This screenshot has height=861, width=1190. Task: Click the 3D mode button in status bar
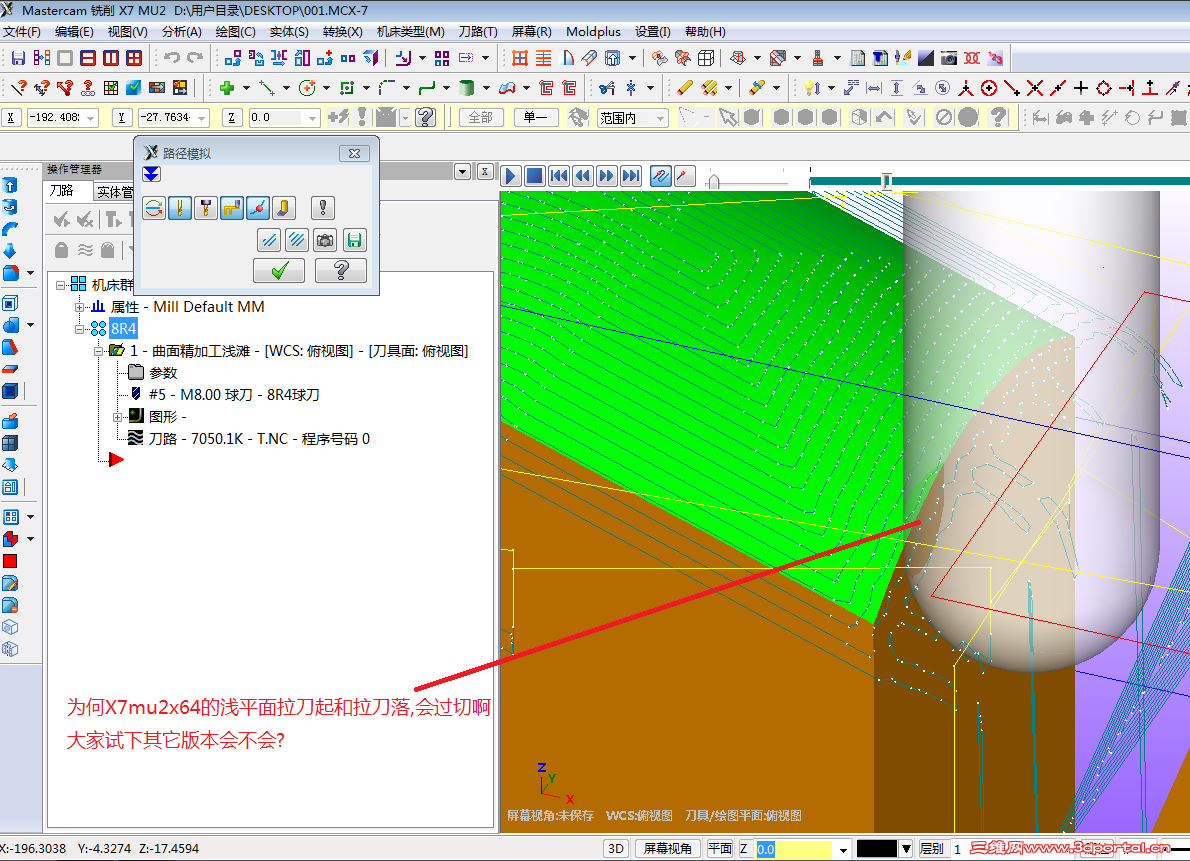[616, 848]
